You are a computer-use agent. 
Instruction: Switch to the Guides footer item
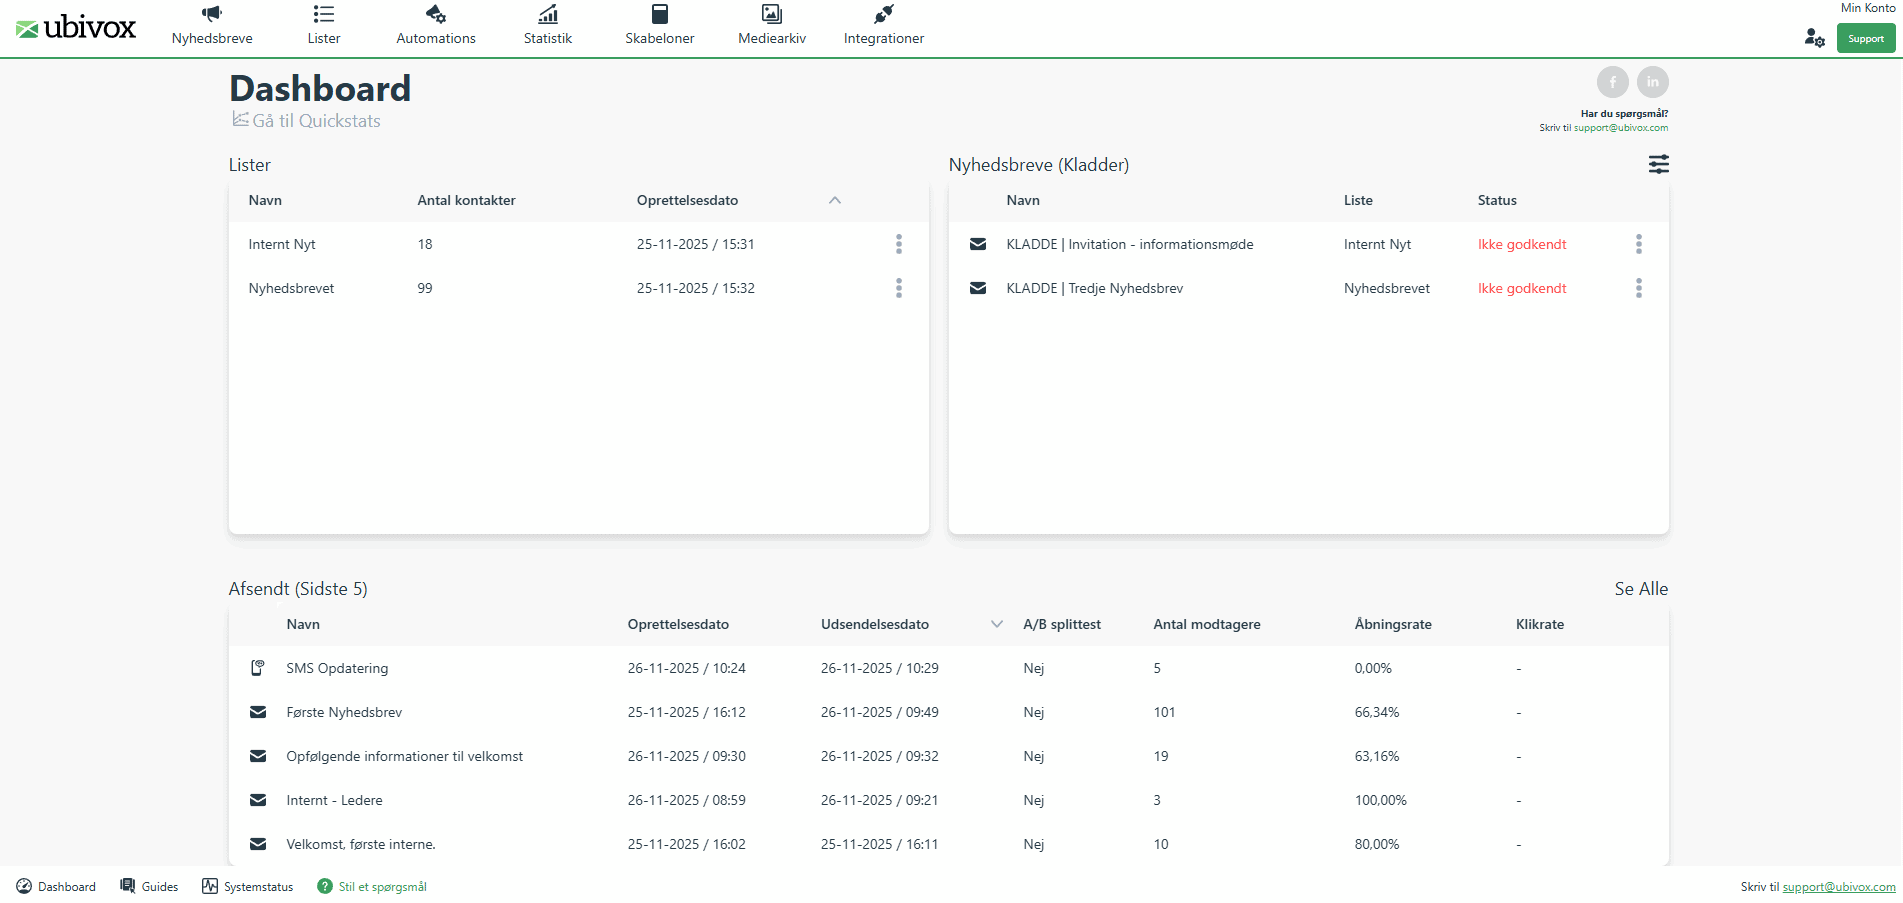[x=148, y=886]
